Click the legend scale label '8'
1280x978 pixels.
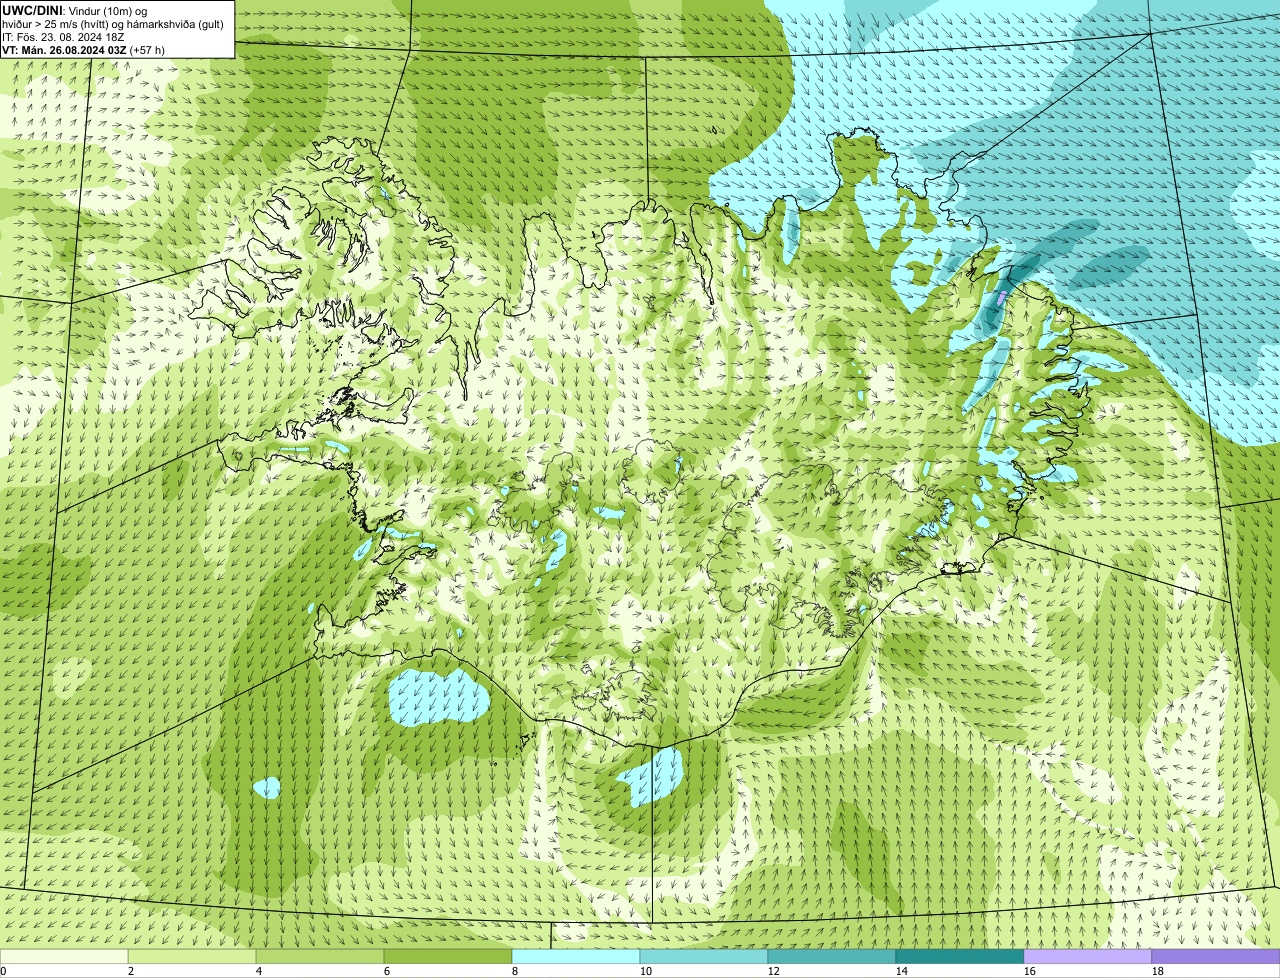515,971
